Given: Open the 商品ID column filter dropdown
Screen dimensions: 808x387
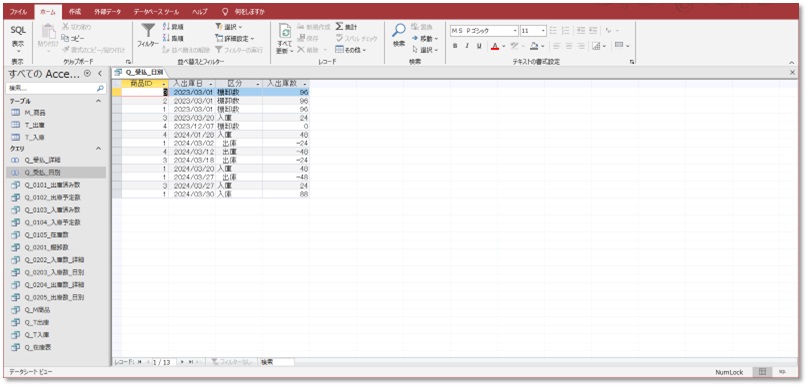Looking at the screenshot, I should 164,83.
